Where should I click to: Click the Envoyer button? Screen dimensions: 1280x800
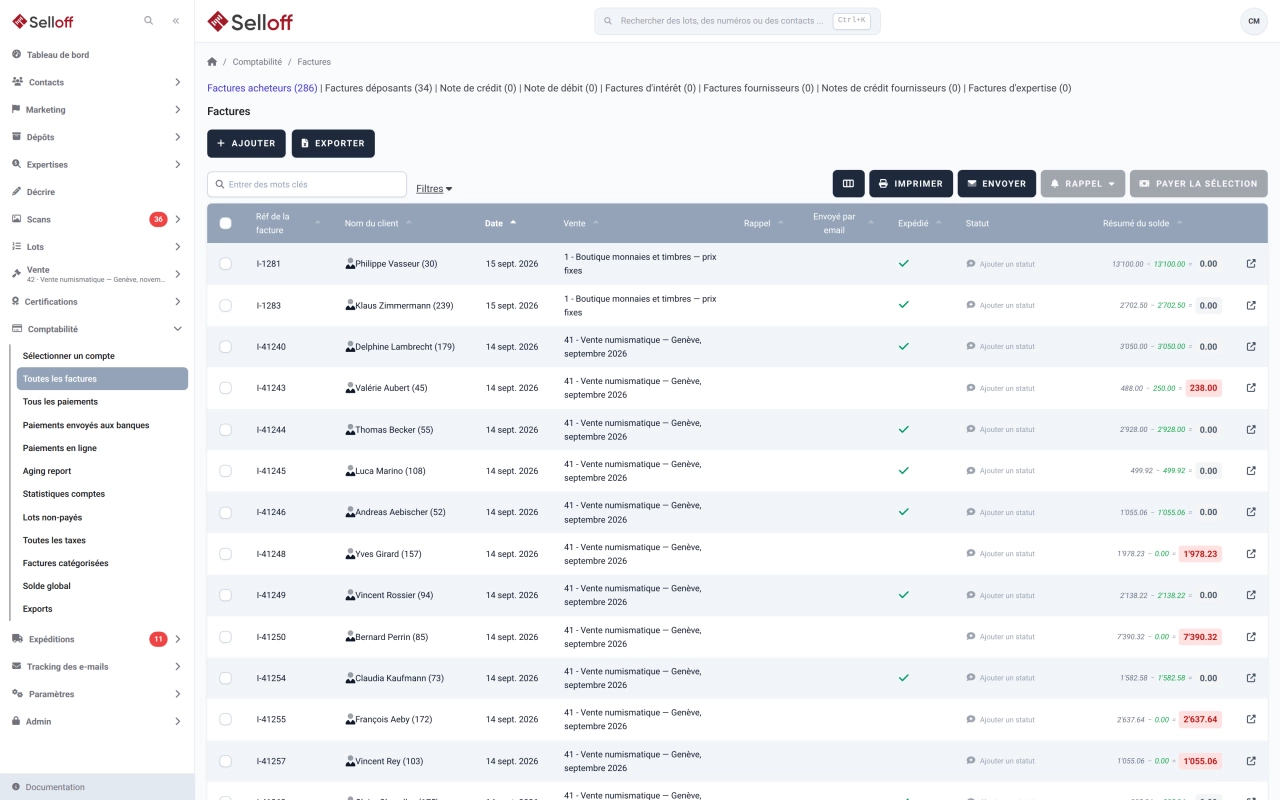pos(997,184)
